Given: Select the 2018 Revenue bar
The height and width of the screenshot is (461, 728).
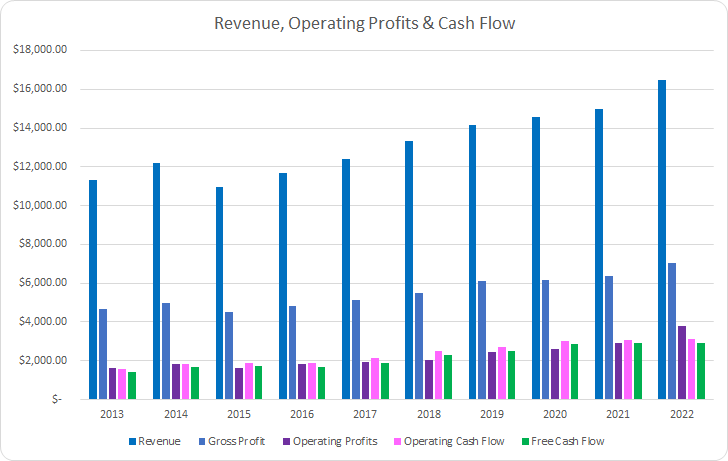Looking at the screenshot, I should [x=409, y=270].
